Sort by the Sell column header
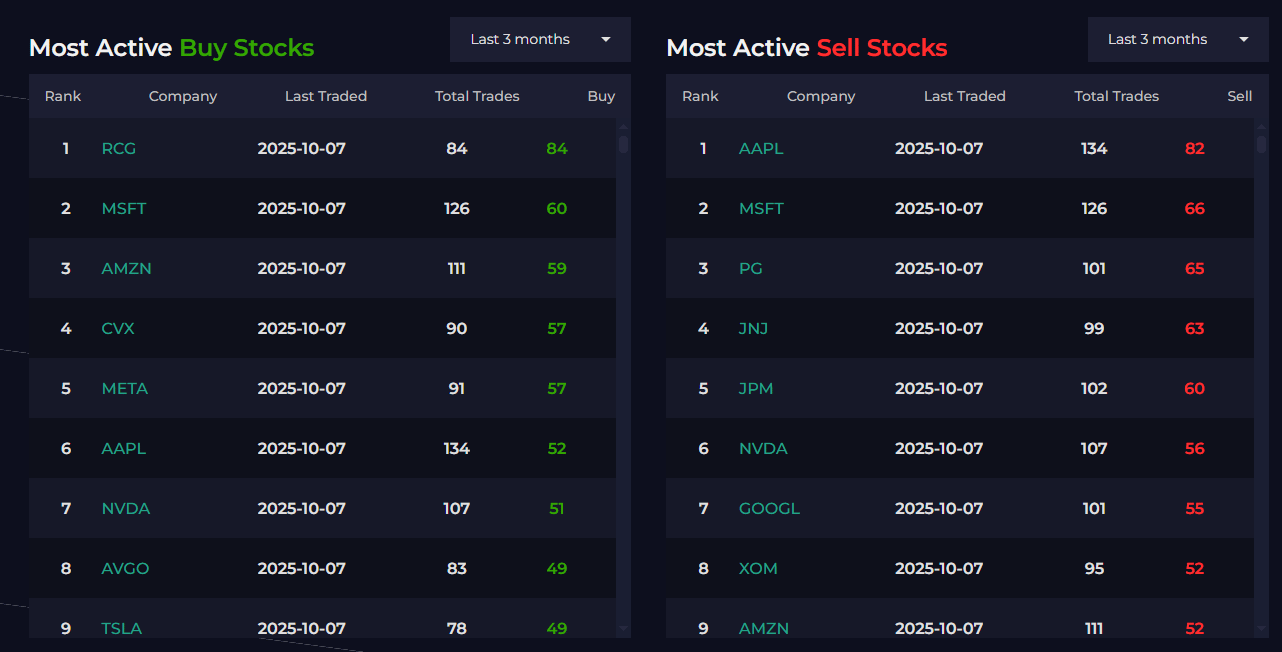The image size is (1282, 652). [1239, 97]
